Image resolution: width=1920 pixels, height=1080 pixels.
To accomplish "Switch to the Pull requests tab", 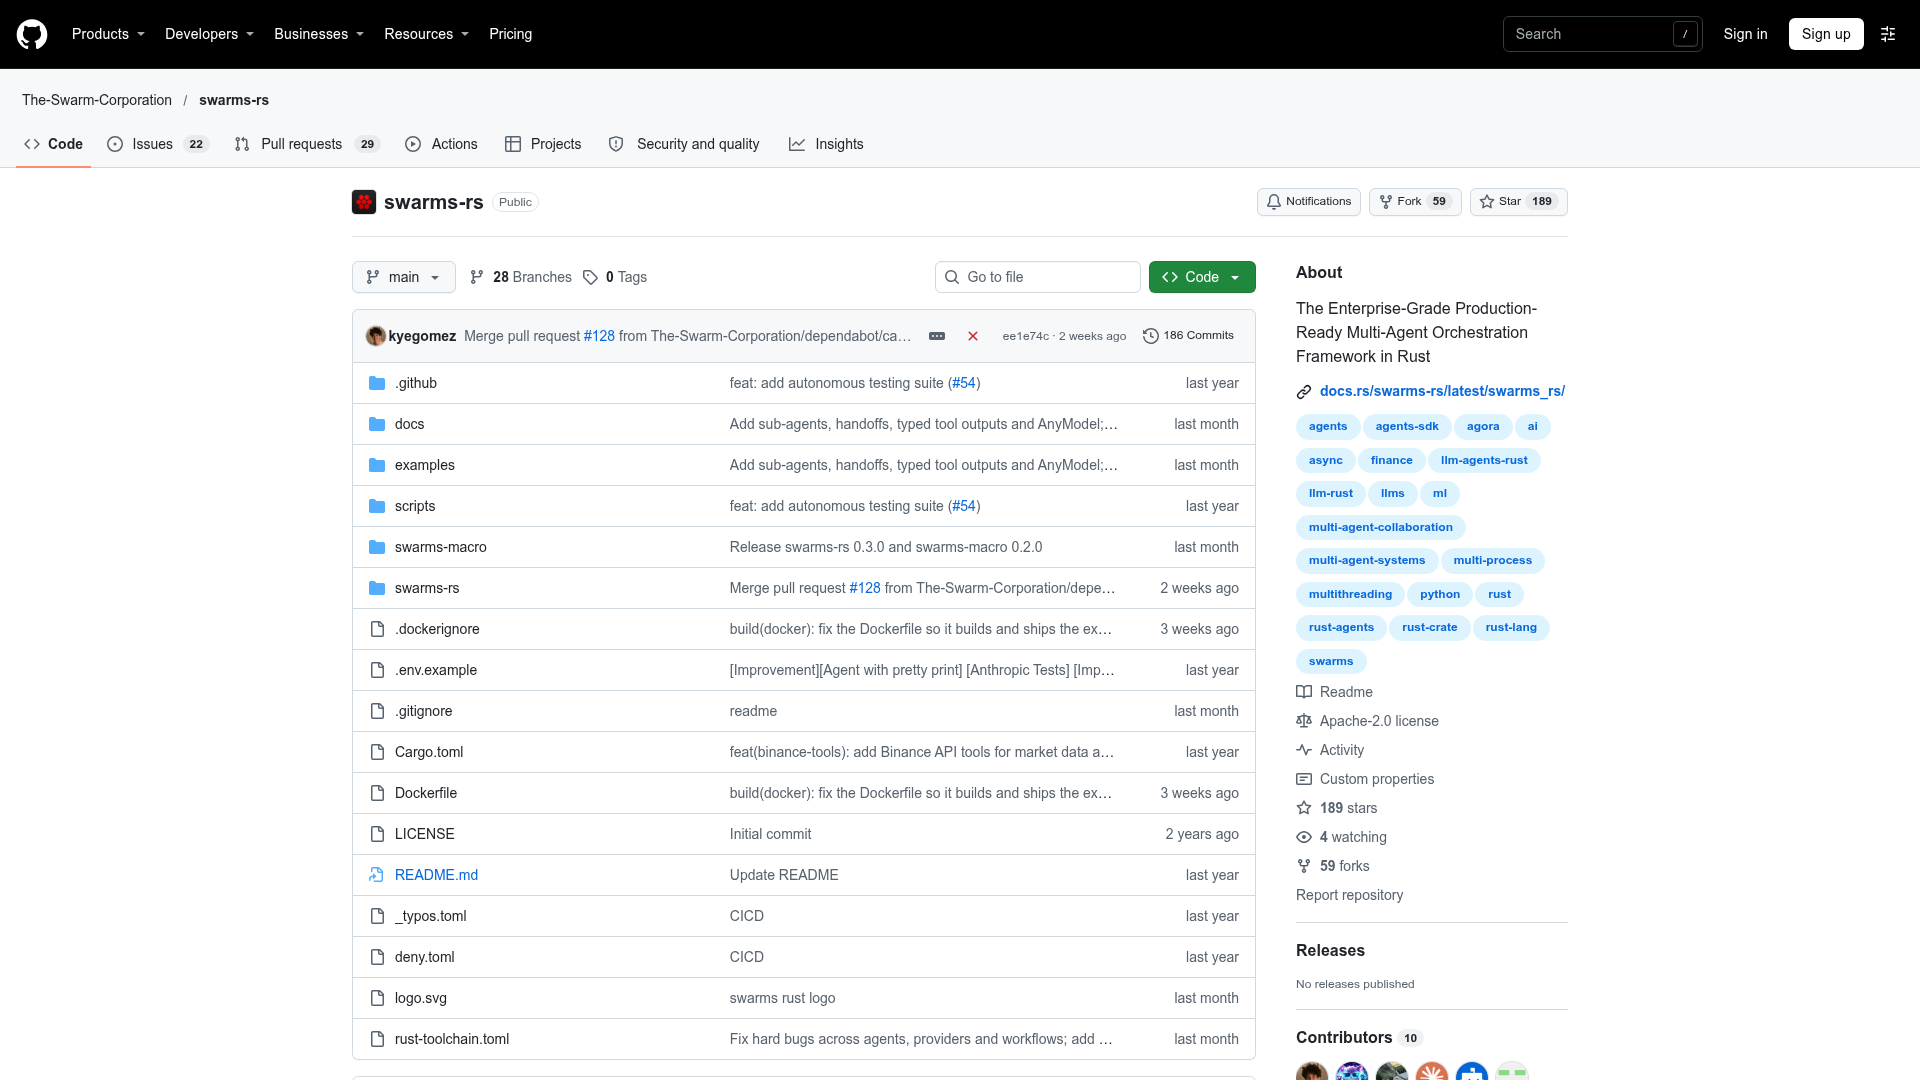I will [306, 144].
